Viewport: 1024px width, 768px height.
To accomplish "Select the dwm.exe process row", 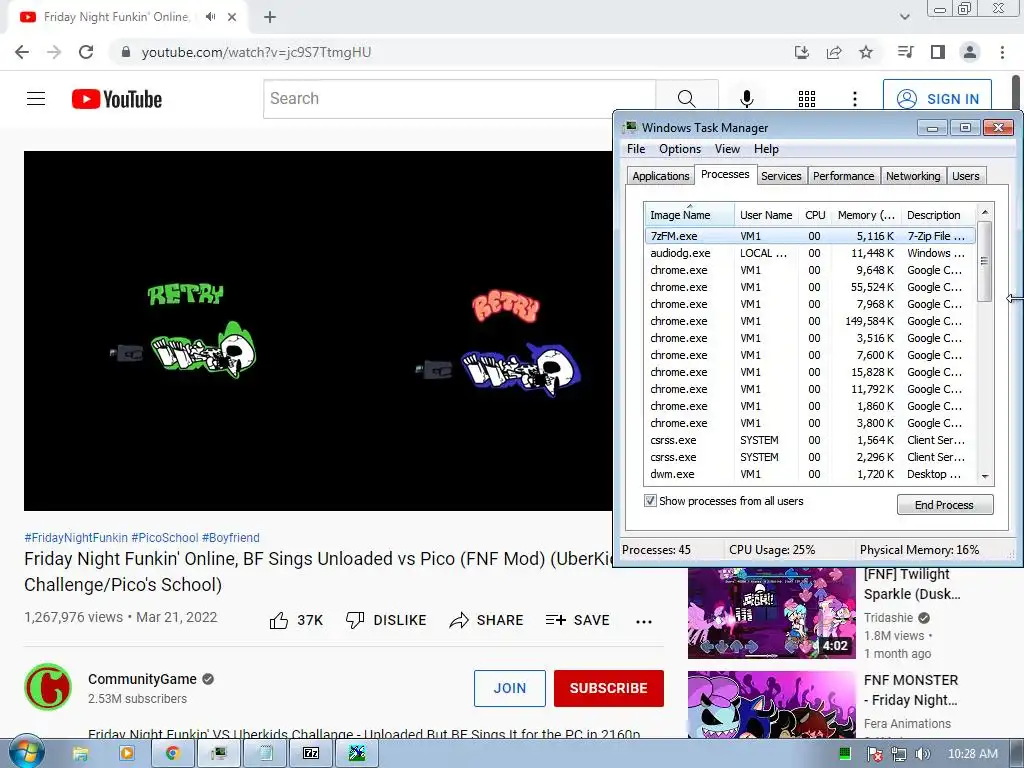I will [810, 474].
